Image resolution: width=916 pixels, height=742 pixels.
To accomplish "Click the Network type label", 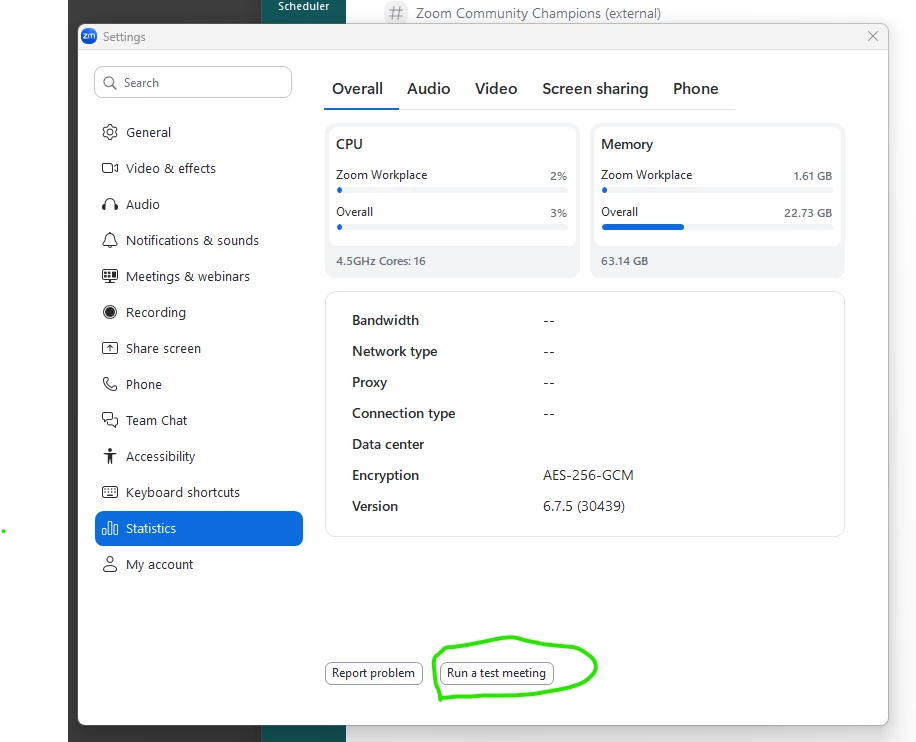I will pyautogui.click(x=395, y=352).
